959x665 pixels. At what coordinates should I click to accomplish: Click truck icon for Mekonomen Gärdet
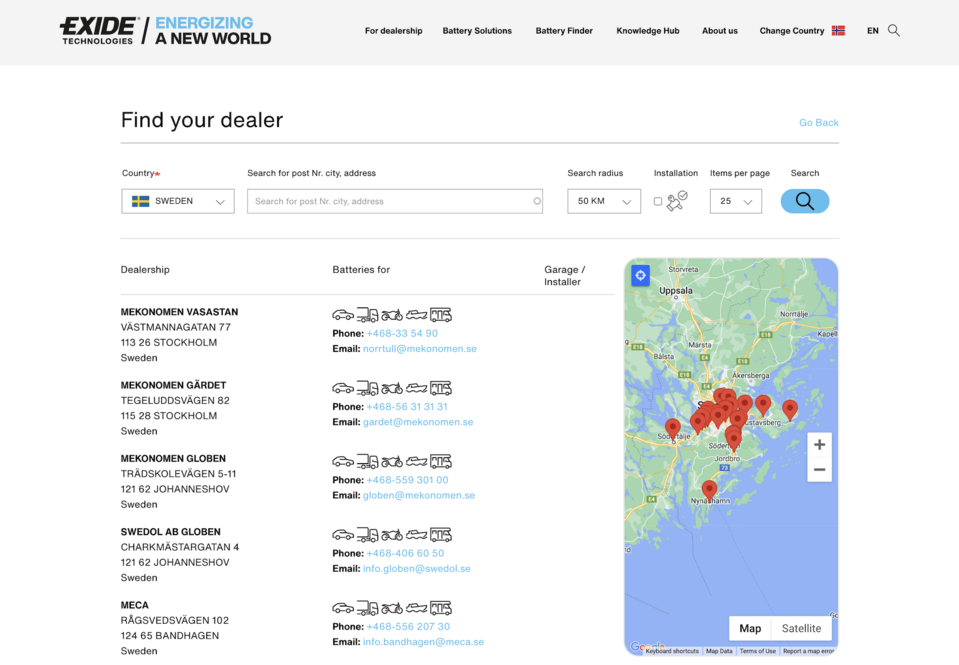pyautogui.click(x=368, y=388)
